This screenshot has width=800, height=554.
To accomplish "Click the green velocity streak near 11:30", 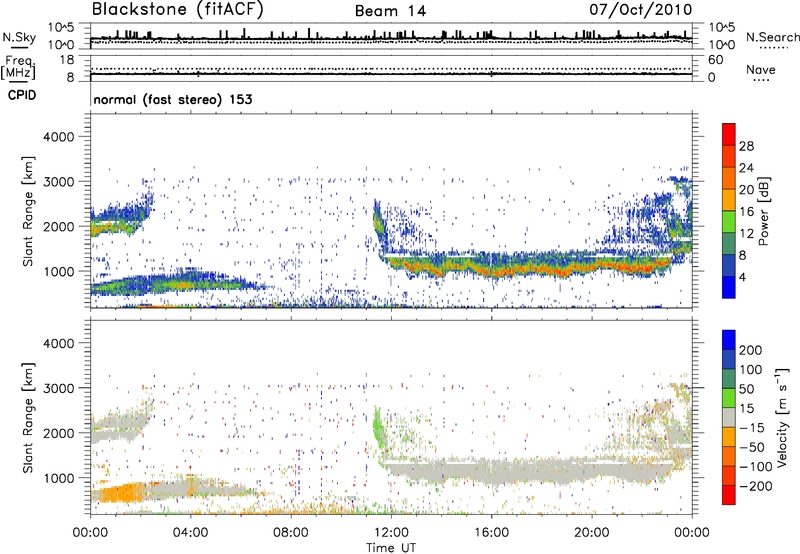I will [x=378, y=427].
